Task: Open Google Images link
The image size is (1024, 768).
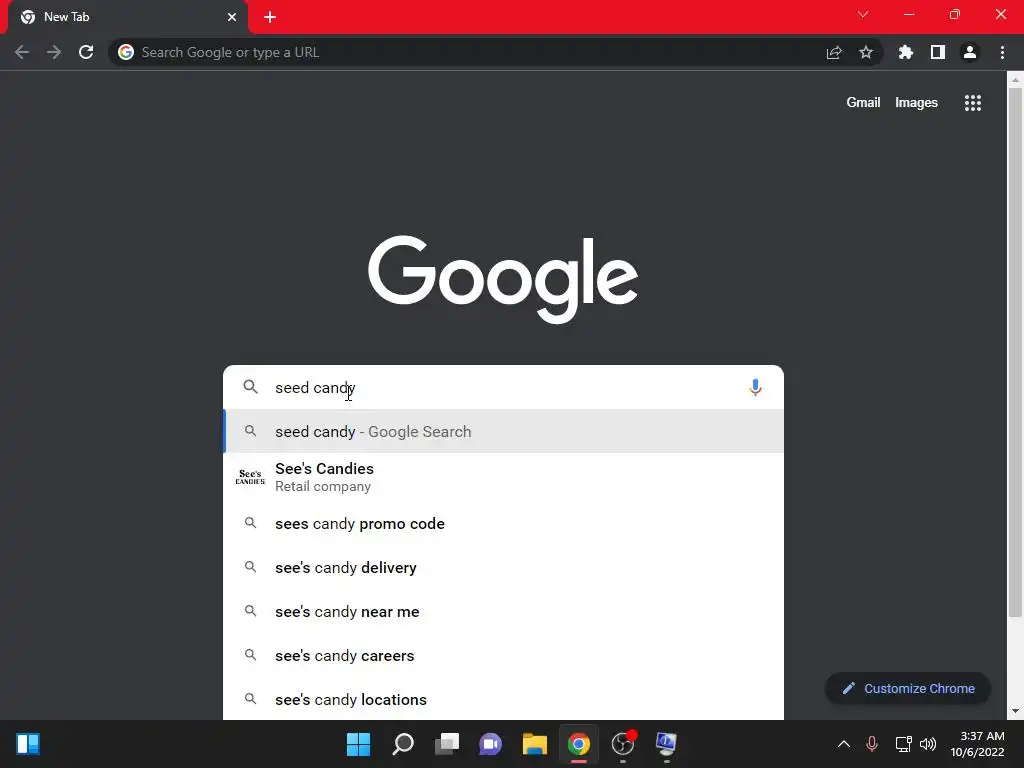Action: tap(916, 103)
